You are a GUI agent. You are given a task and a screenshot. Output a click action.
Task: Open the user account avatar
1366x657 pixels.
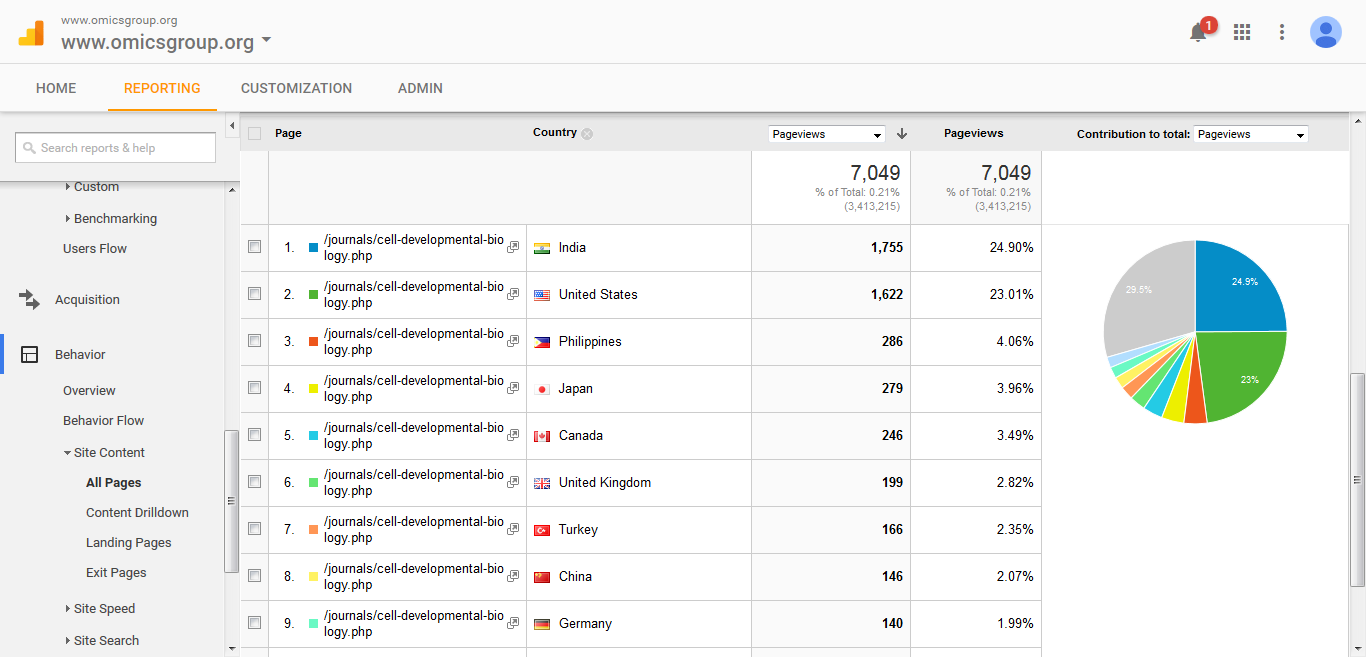pyautogui.click(x=1326, y=32)
